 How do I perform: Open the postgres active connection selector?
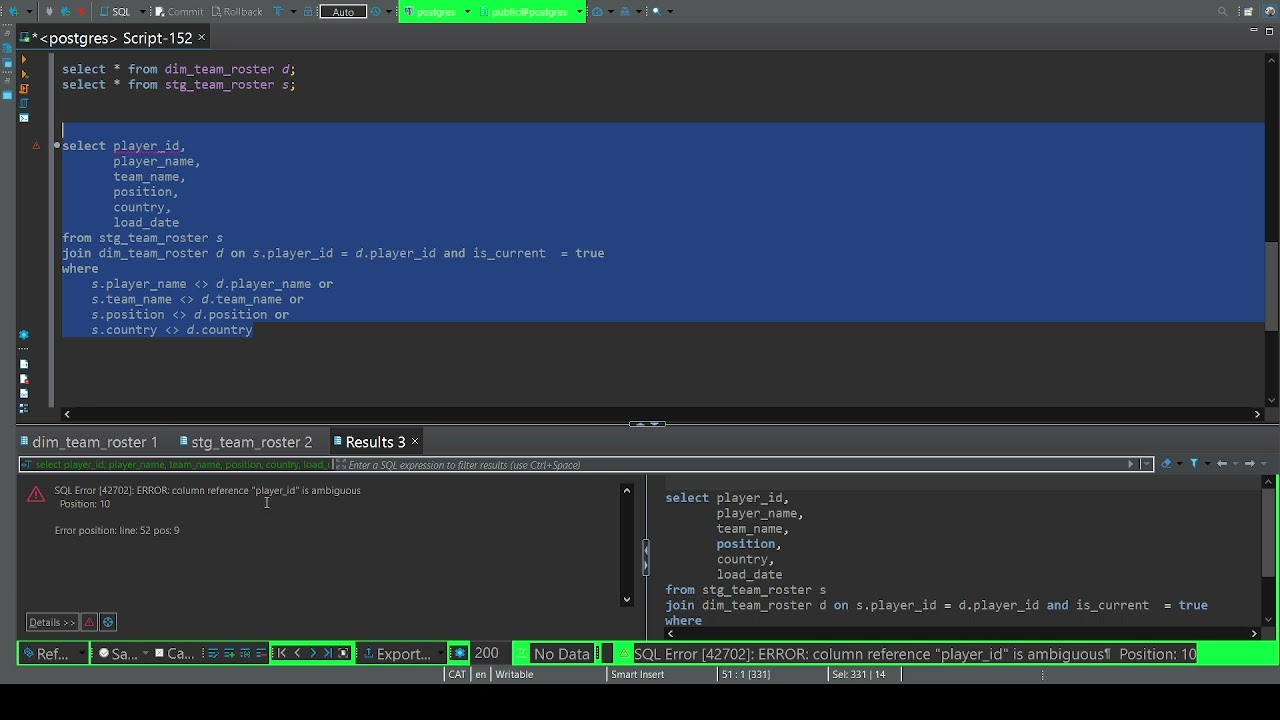pos(436,11)
